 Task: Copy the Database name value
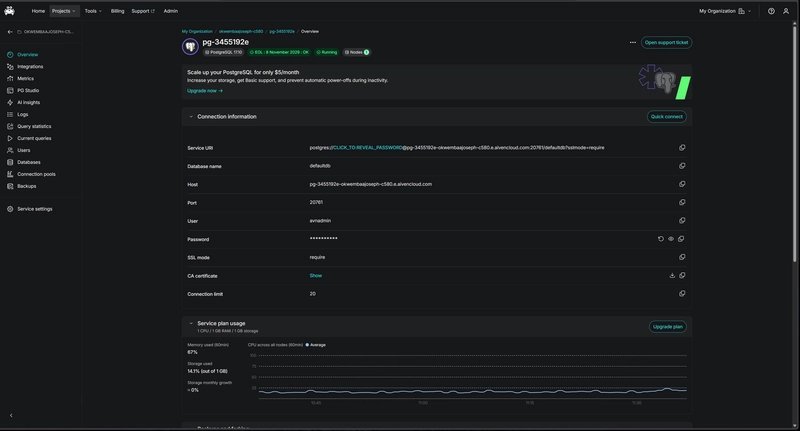click(x=682, y=166)
